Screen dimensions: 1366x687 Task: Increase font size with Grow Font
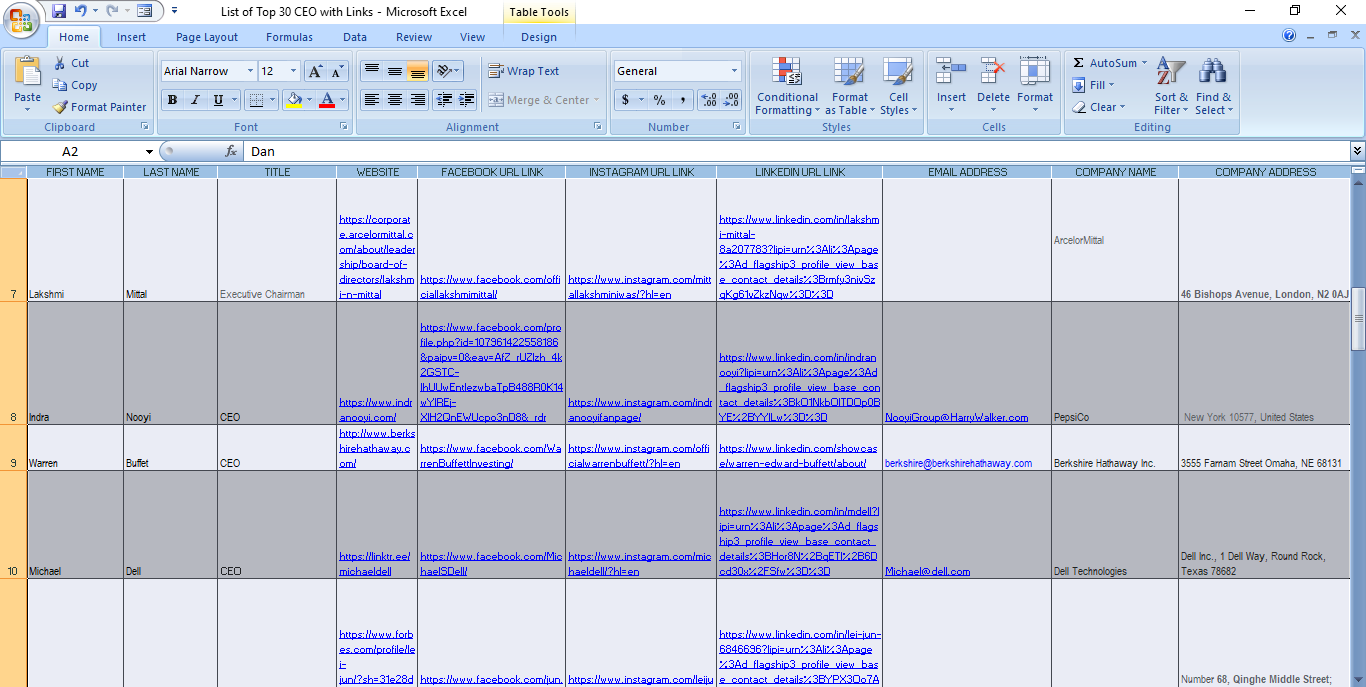pos(315,71)
